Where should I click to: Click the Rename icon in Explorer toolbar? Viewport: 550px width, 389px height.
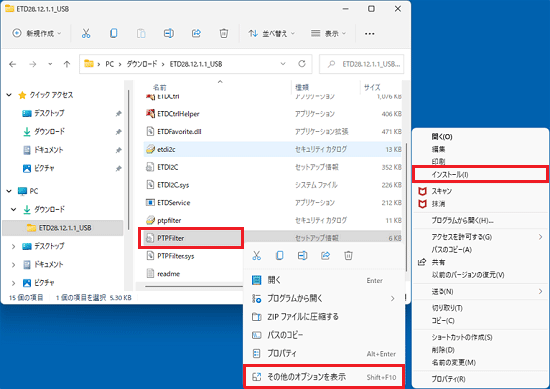coord(169,33)
